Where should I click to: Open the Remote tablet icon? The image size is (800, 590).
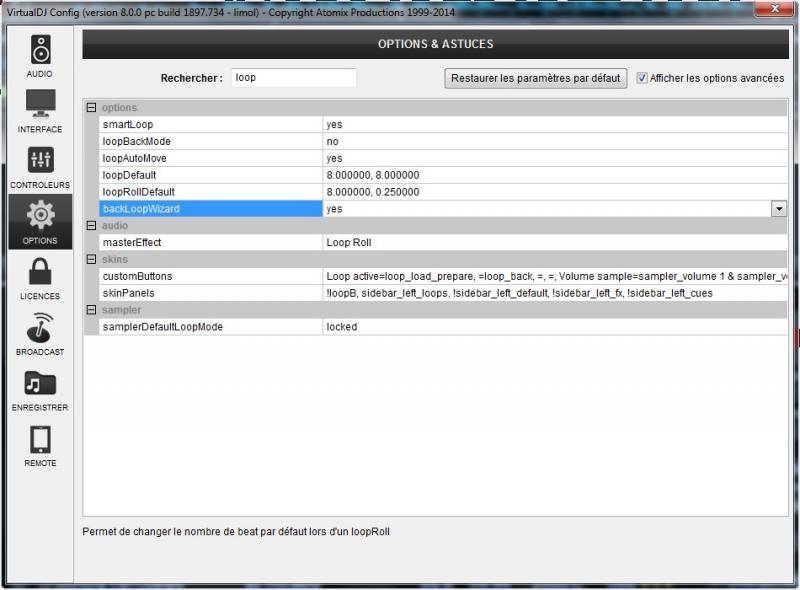(40, 439)
